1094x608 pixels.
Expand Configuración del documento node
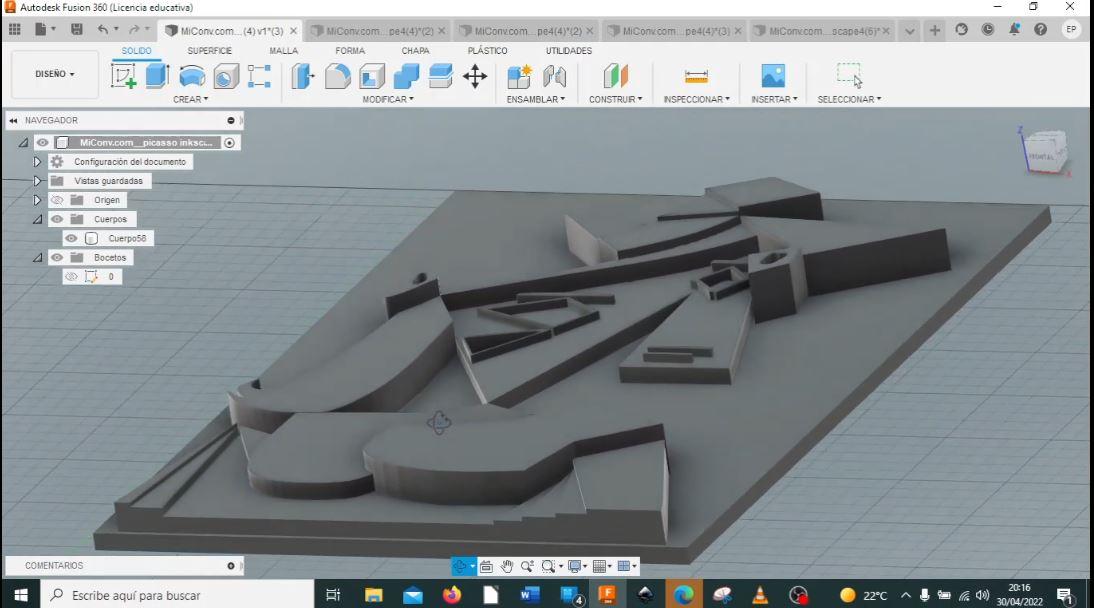[x=37, y=162]
